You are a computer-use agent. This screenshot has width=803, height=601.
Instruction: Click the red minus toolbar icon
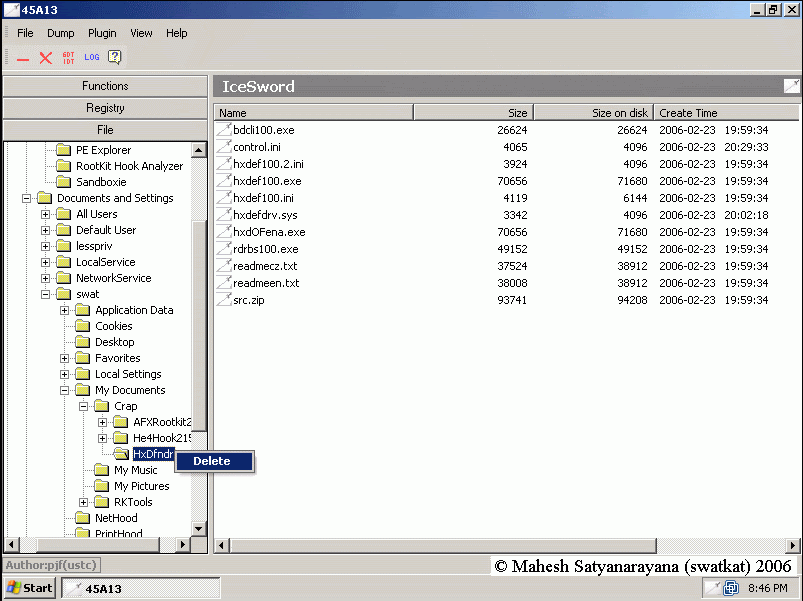pos(23,59)
